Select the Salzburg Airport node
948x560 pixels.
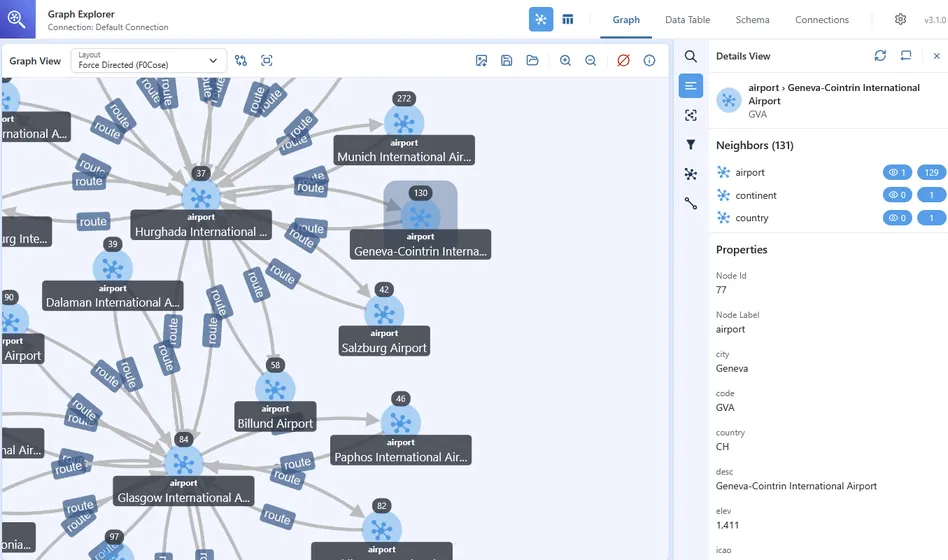click(x=384, y=313)
